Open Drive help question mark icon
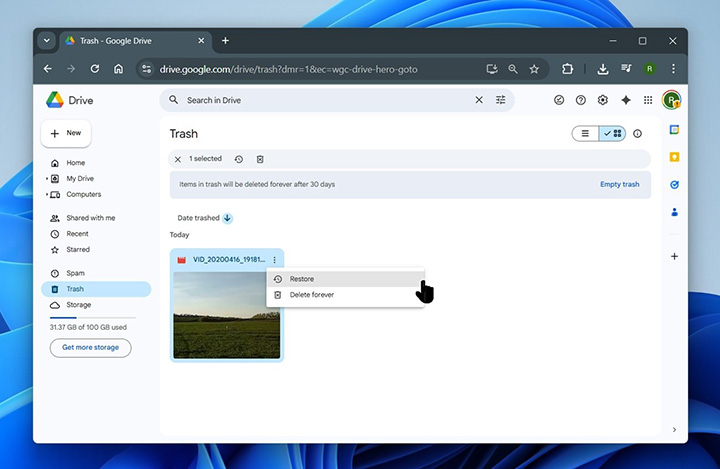Screen dimensions: 720x469 point(581,100)
